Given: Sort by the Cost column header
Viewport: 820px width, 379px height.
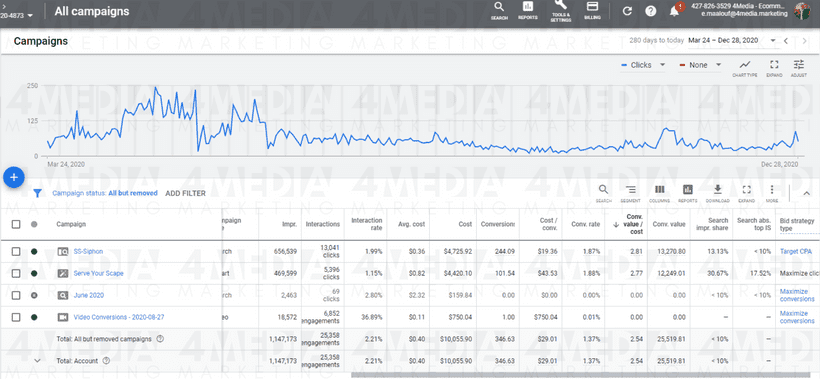Looking at the screenshot, I should coord(465,224).
